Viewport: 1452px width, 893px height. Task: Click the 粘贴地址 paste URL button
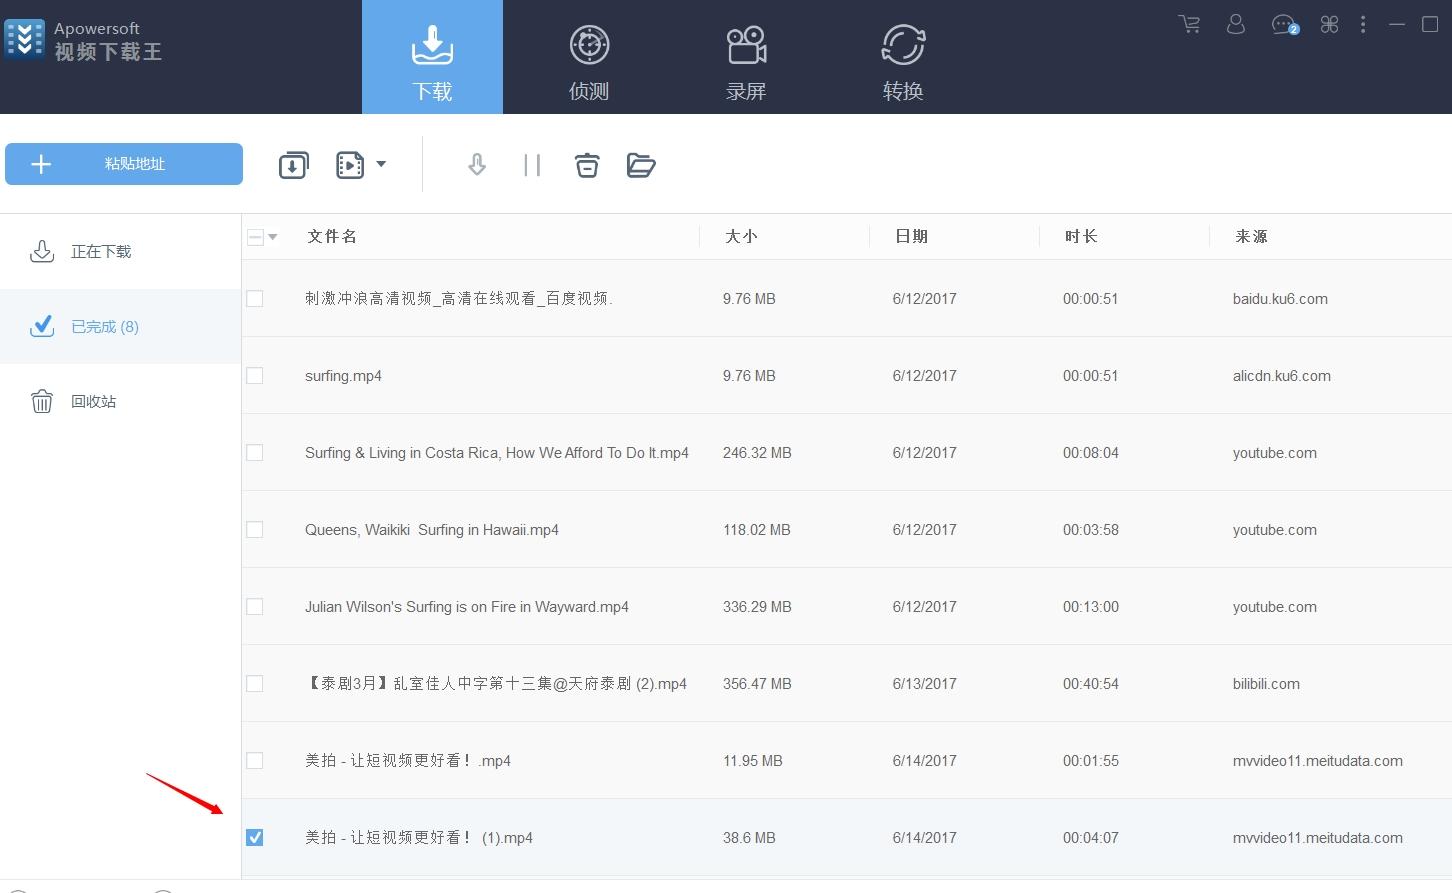pyautogui.click(x=124, y=164)
